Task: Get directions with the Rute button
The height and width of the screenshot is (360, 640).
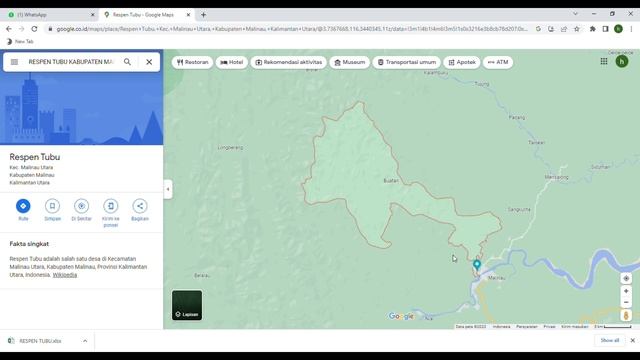Action: pyautogui.click(x=23, y=206)
